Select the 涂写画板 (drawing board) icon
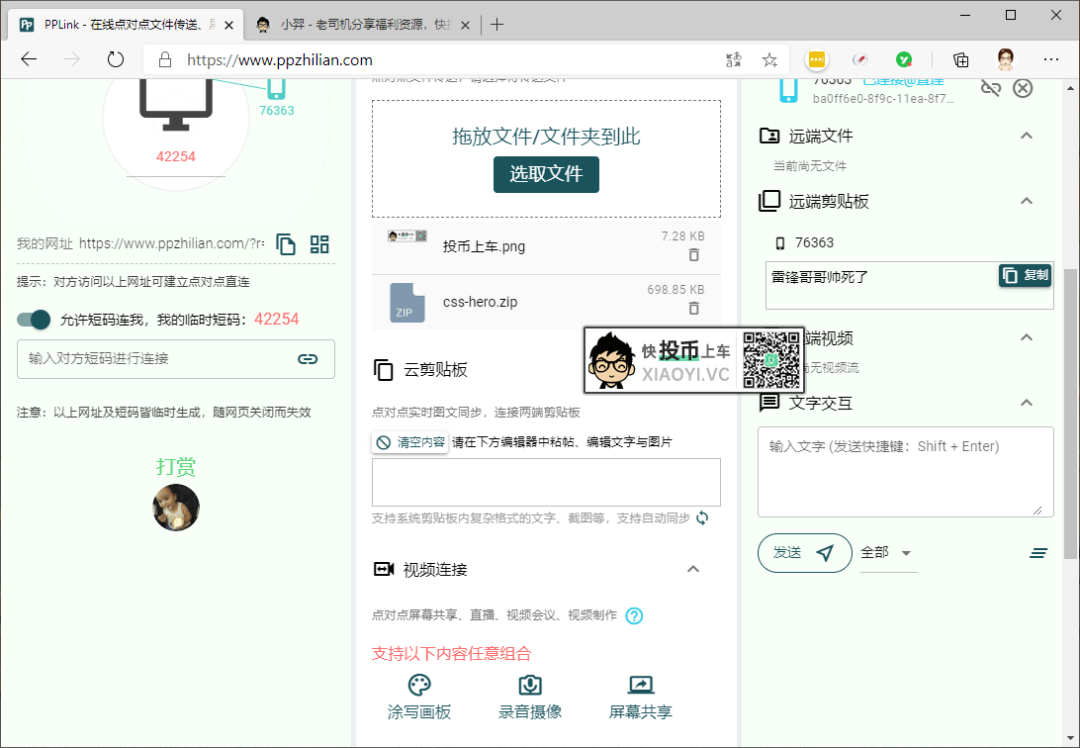Screen dimensions: 1080x748 tap(418, 688)
